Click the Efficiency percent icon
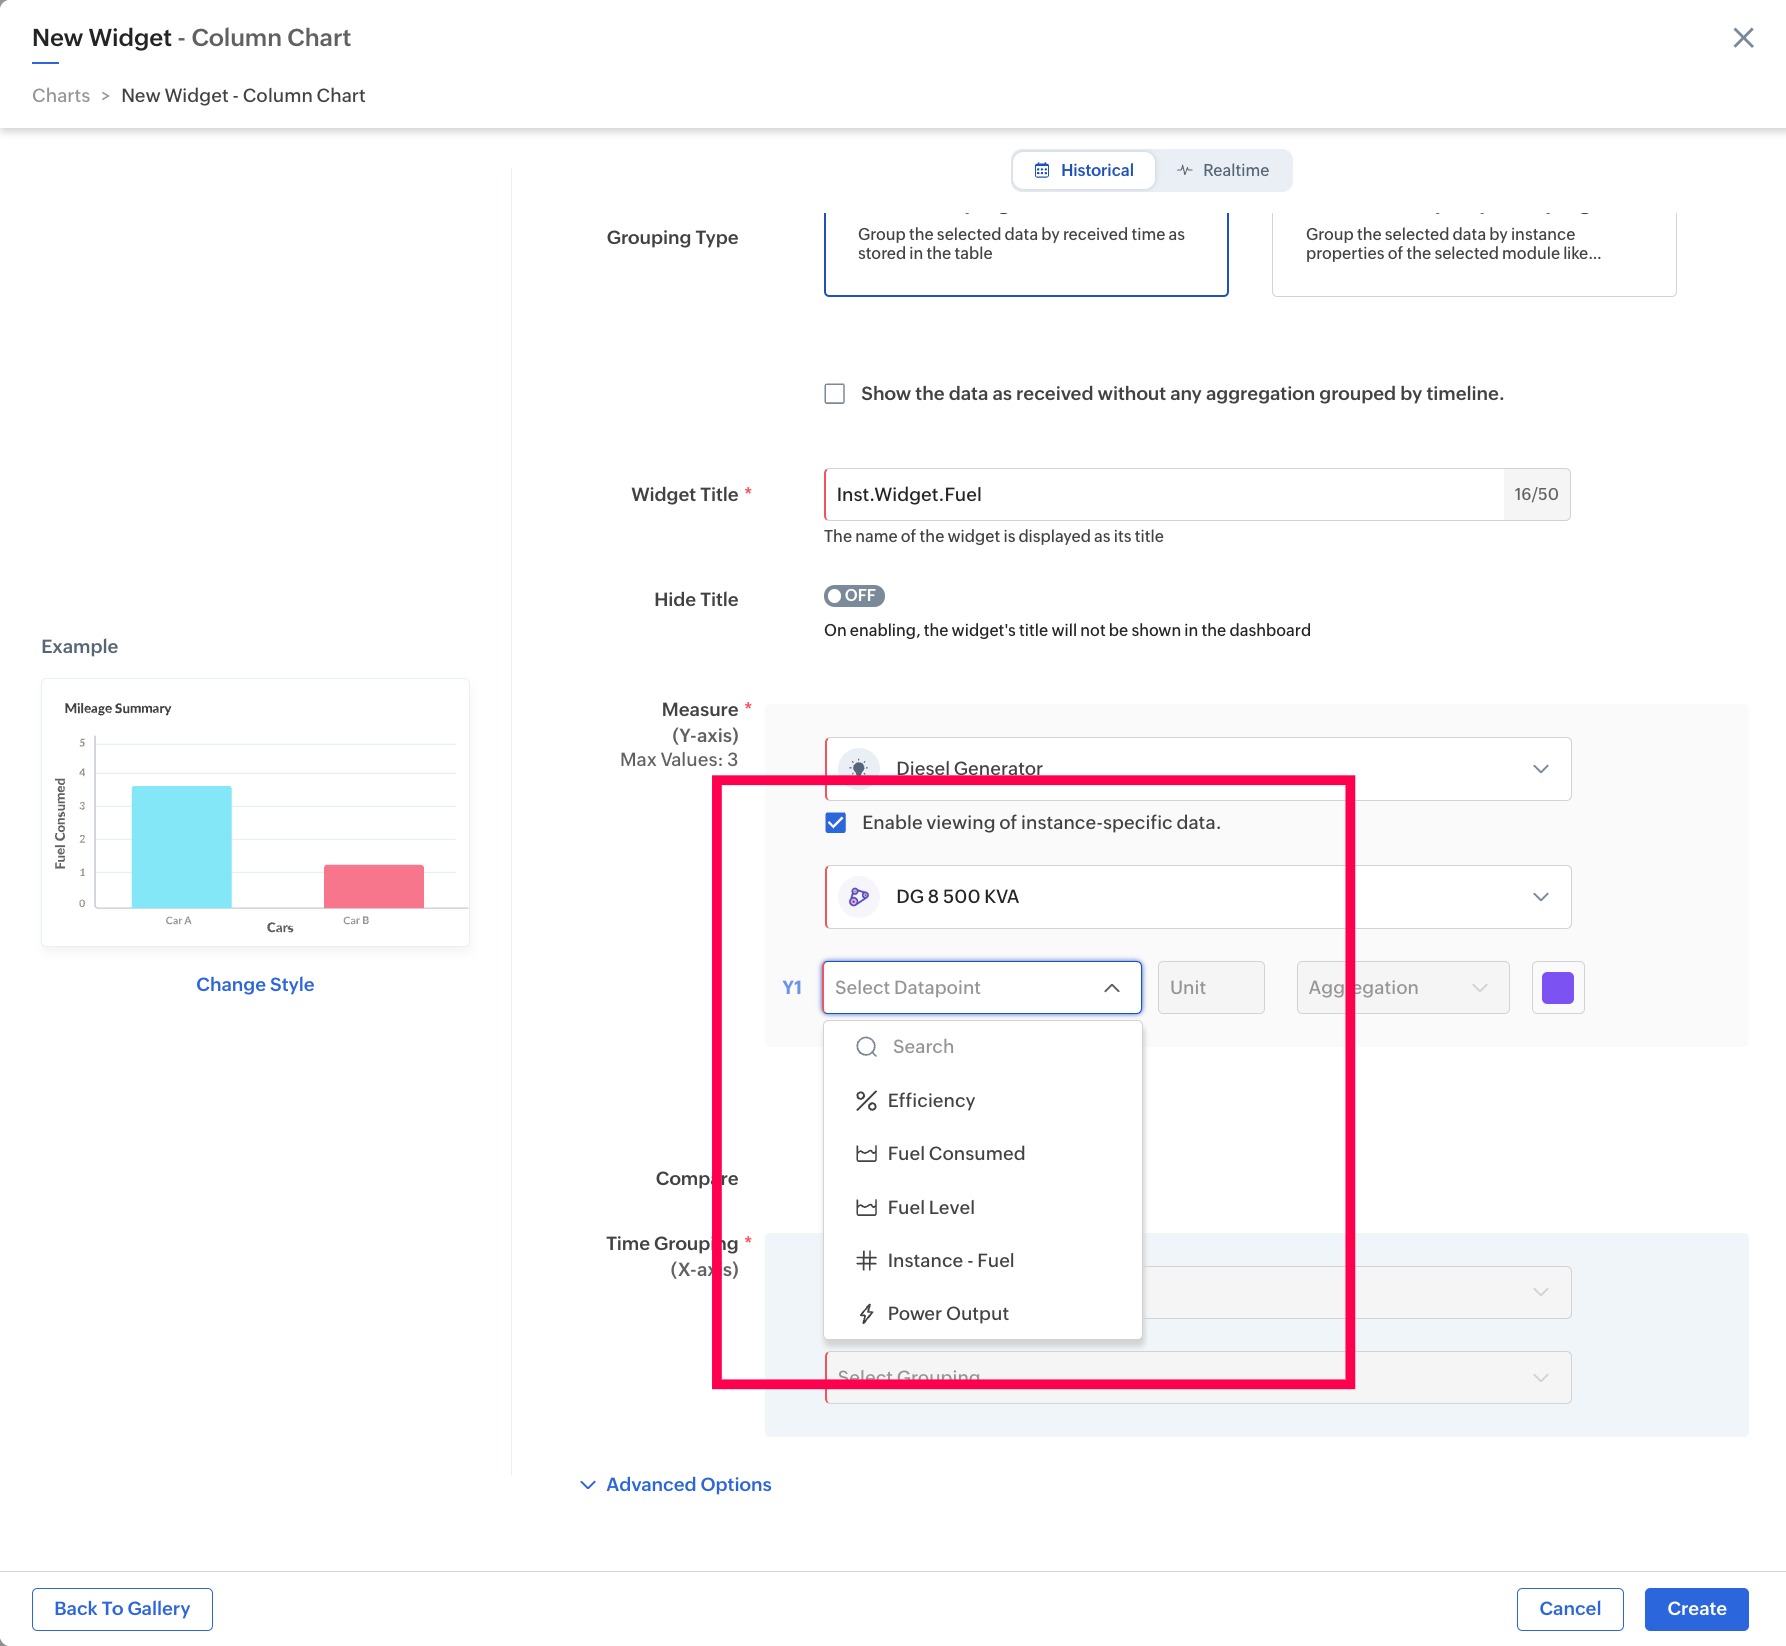Screen dimensions: 1786x1646 tap(866, 1101)
